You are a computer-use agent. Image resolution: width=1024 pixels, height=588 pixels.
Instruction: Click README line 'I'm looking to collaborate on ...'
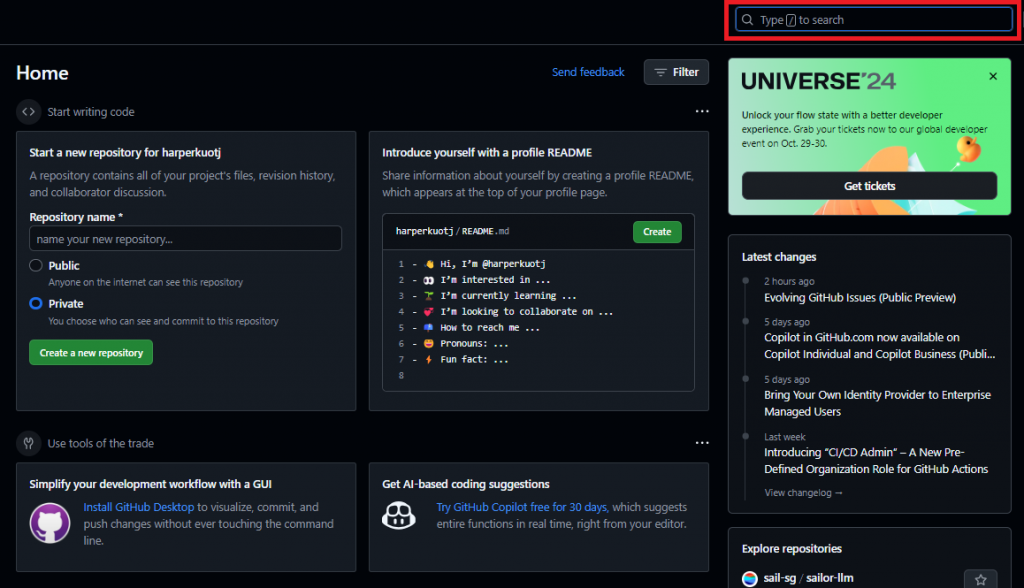click(x=526, y=312)
